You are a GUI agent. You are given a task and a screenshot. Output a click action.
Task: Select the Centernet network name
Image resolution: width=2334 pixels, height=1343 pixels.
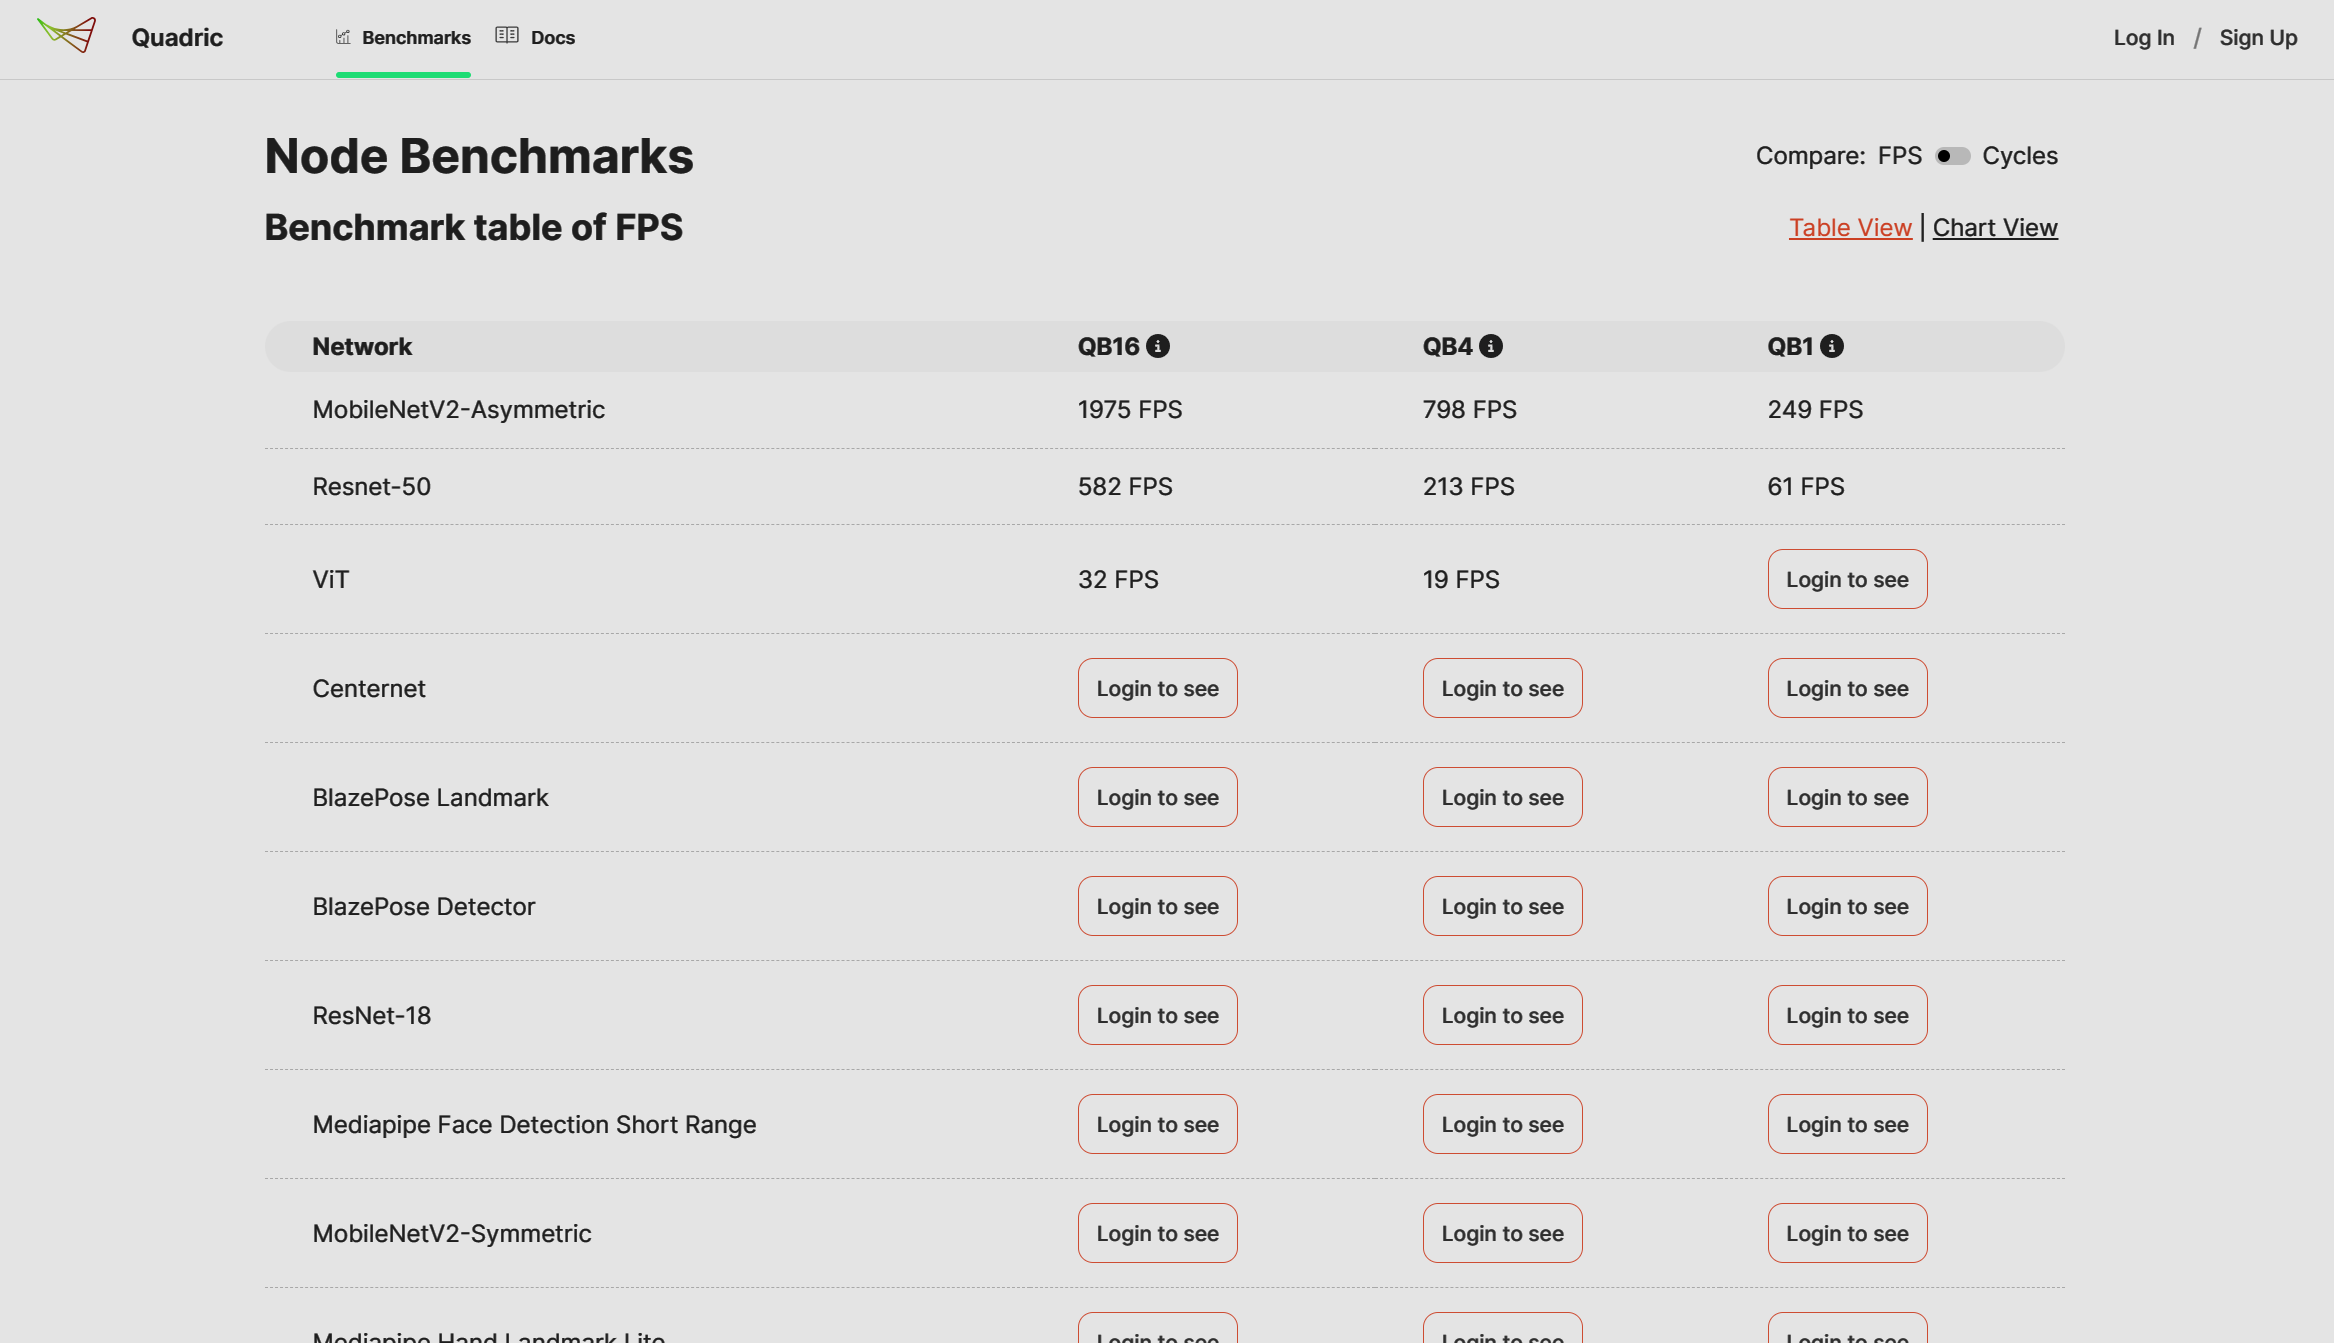click(368, 689)
